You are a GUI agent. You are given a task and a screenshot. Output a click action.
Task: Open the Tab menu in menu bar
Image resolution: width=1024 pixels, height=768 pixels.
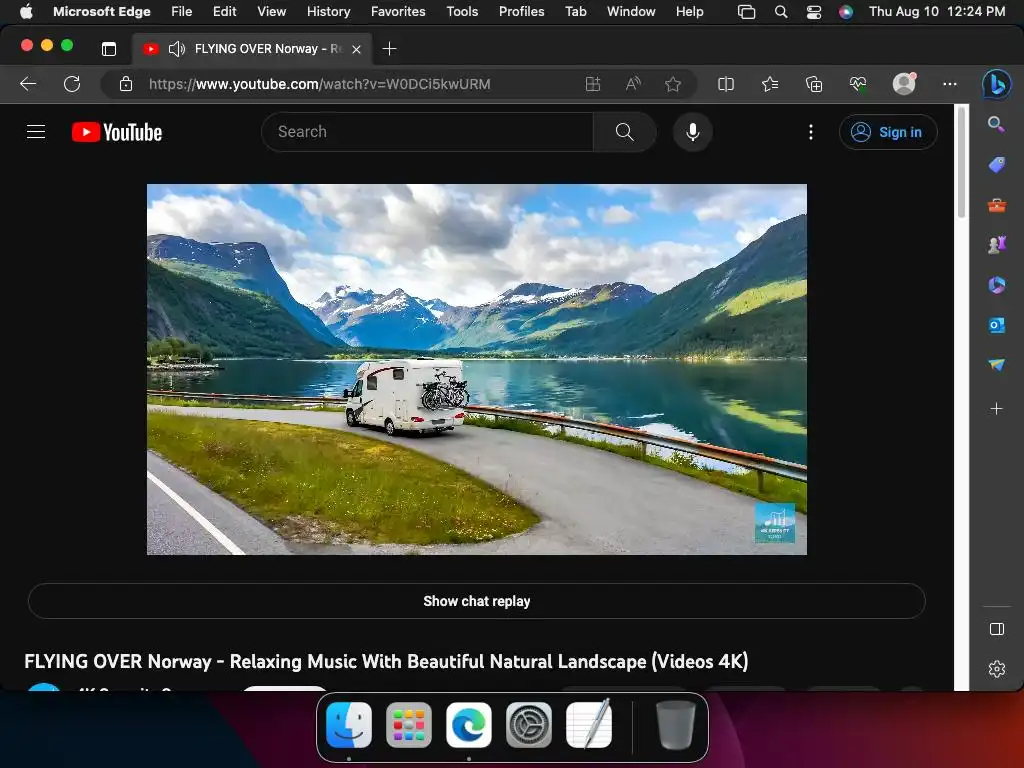click(575, 11)
